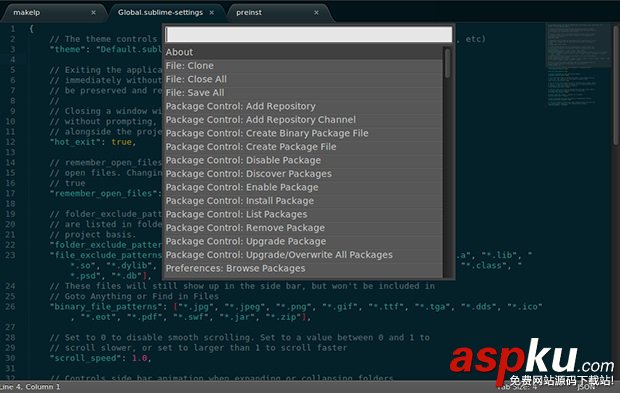
Task: Select File: Save All command
Action: tap(303, 93)
